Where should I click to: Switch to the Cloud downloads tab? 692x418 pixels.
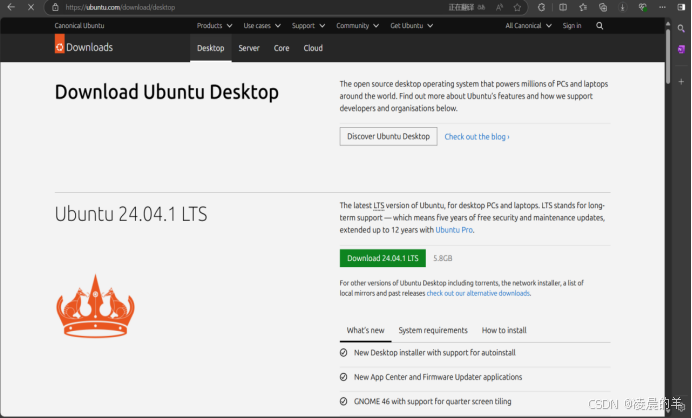[313, 48]
